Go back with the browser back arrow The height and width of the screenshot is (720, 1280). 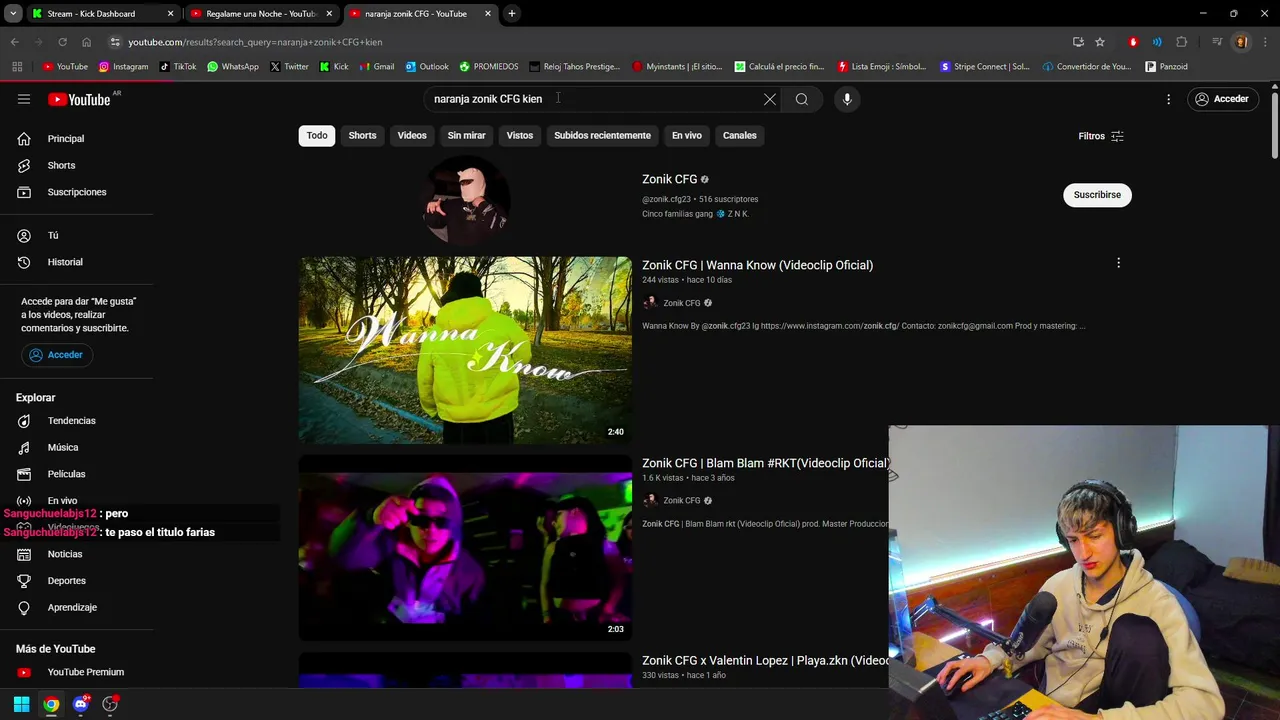[x=14, y=42]
